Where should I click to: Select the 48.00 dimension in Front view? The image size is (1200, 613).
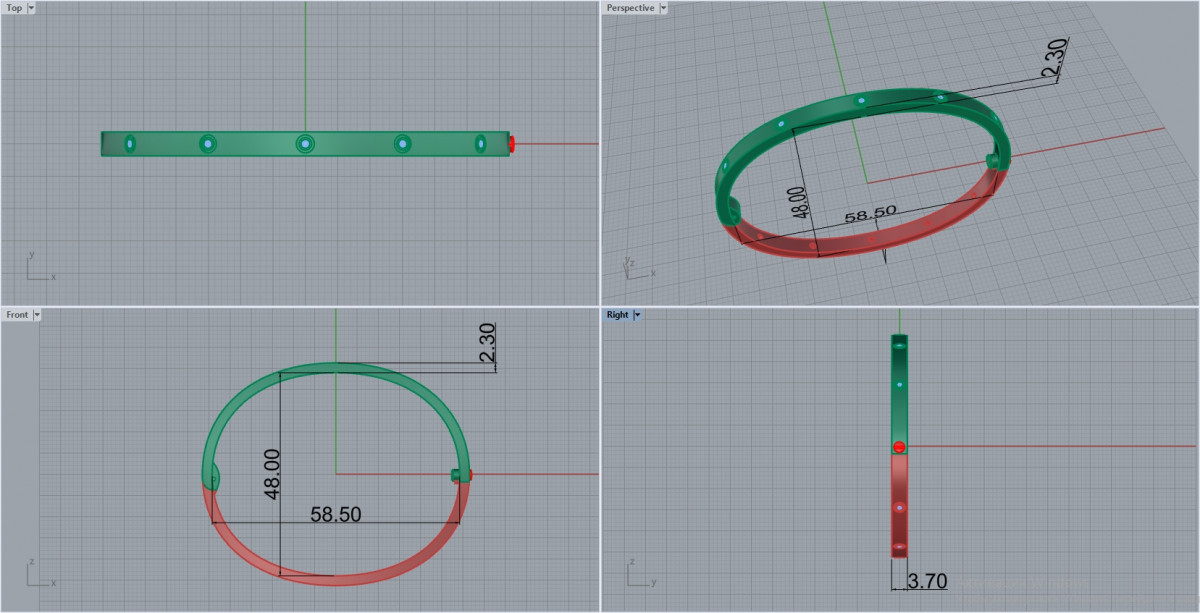coord(270,475)
